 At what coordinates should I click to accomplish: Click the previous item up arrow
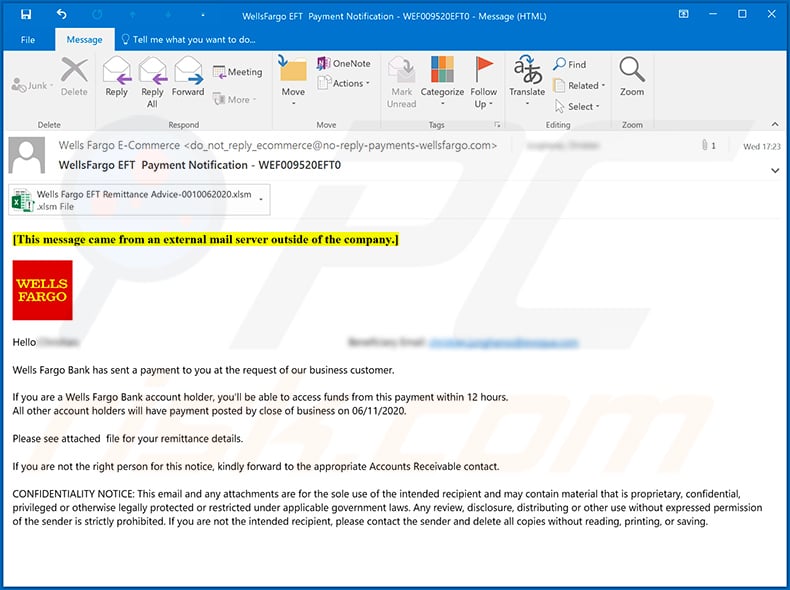tap(133, 15)
